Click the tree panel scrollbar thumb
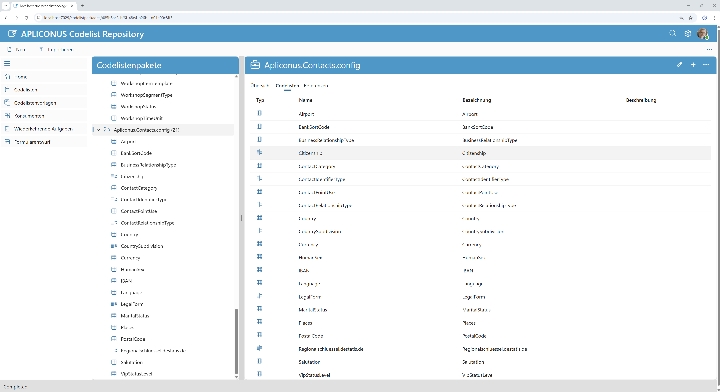 tap(236, 341)
